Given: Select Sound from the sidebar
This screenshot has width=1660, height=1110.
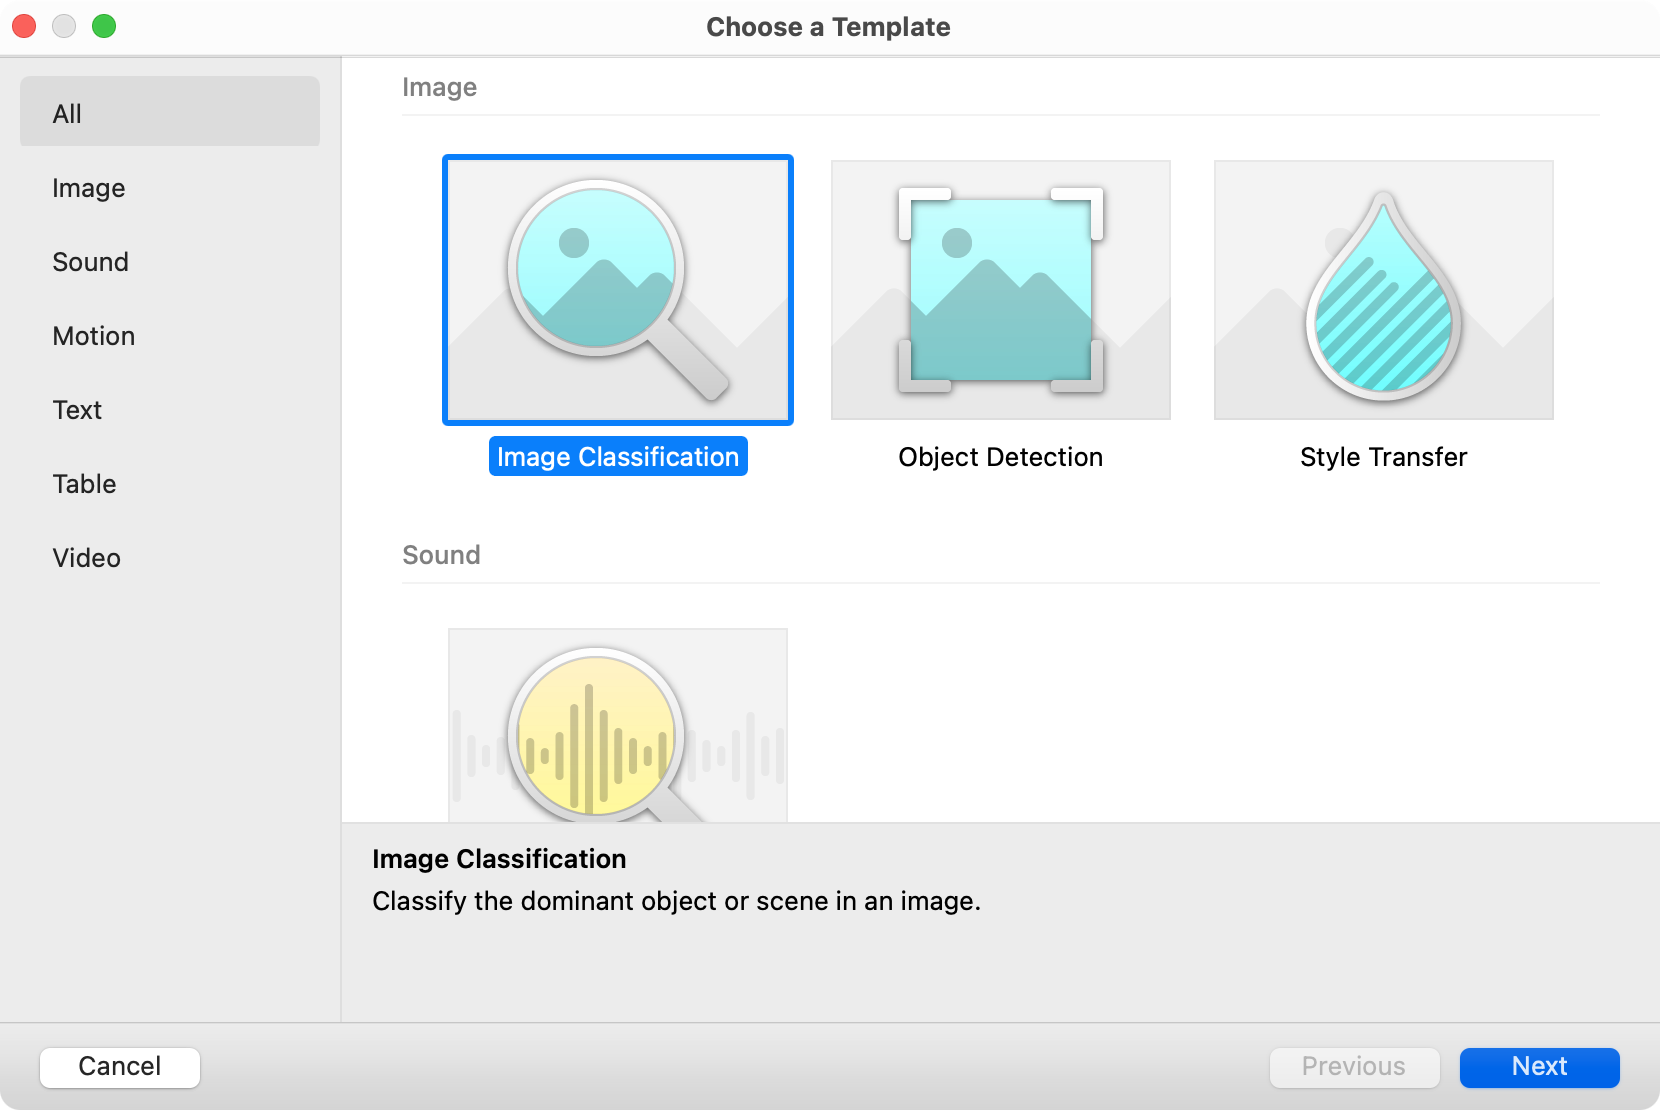Looking at the screenshot, I should [x=89, y=262].
